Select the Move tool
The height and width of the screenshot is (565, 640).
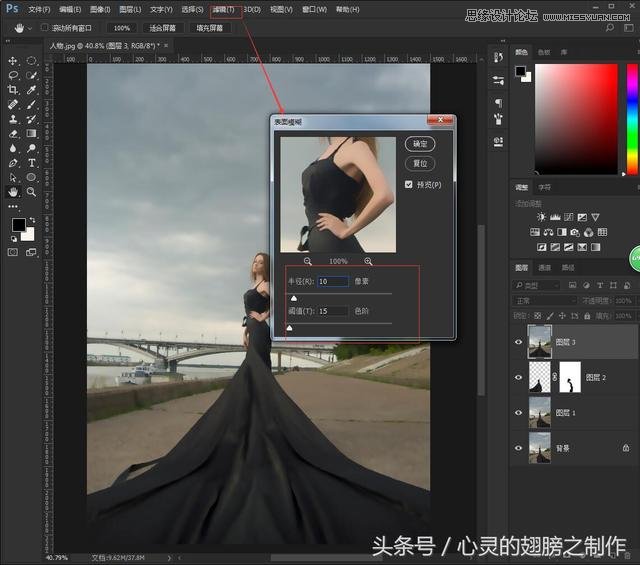point(13,61)
